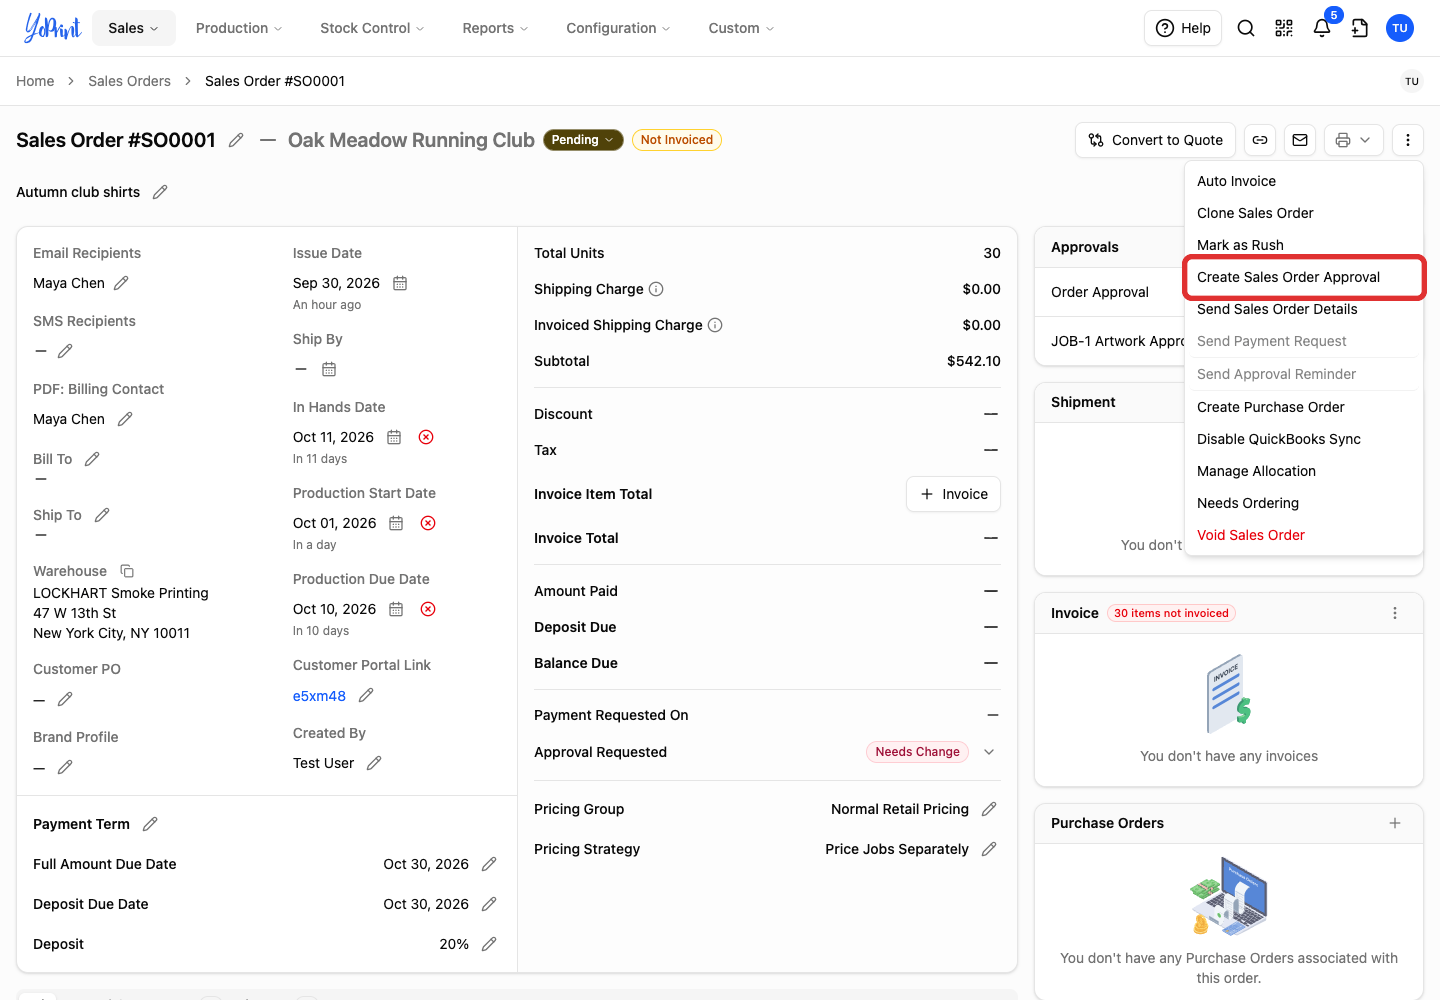1440x1000 pixels.
Task: Choose Clone Sales Order
Action: pos(1304,213)
